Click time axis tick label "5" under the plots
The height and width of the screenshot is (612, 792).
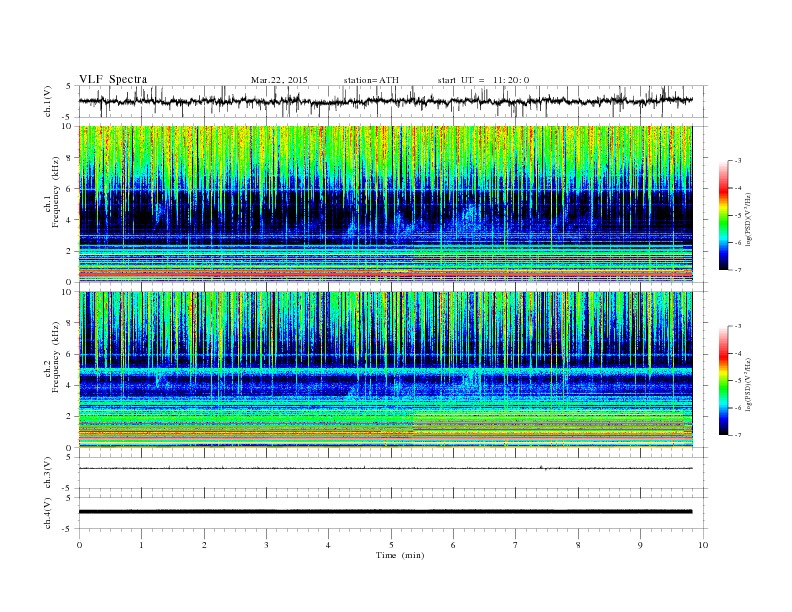[391, 545]
